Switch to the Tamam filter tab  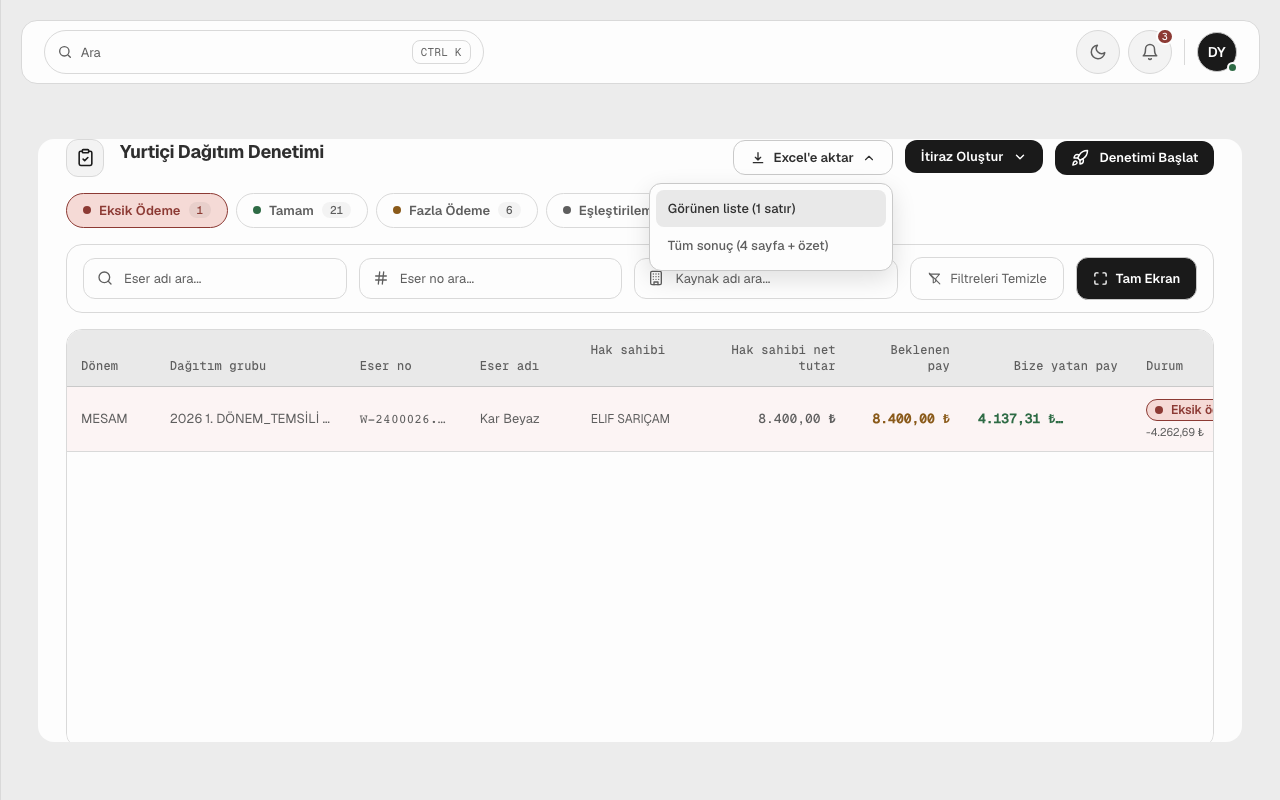click(302, 210)
